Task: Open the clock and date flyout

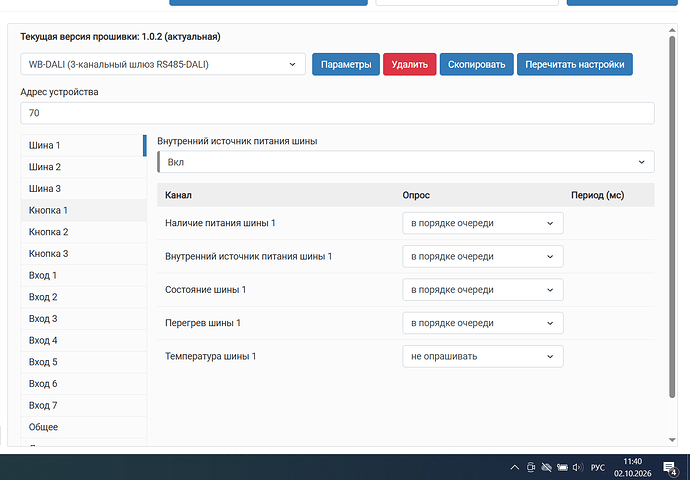Action: coord(632,467)
